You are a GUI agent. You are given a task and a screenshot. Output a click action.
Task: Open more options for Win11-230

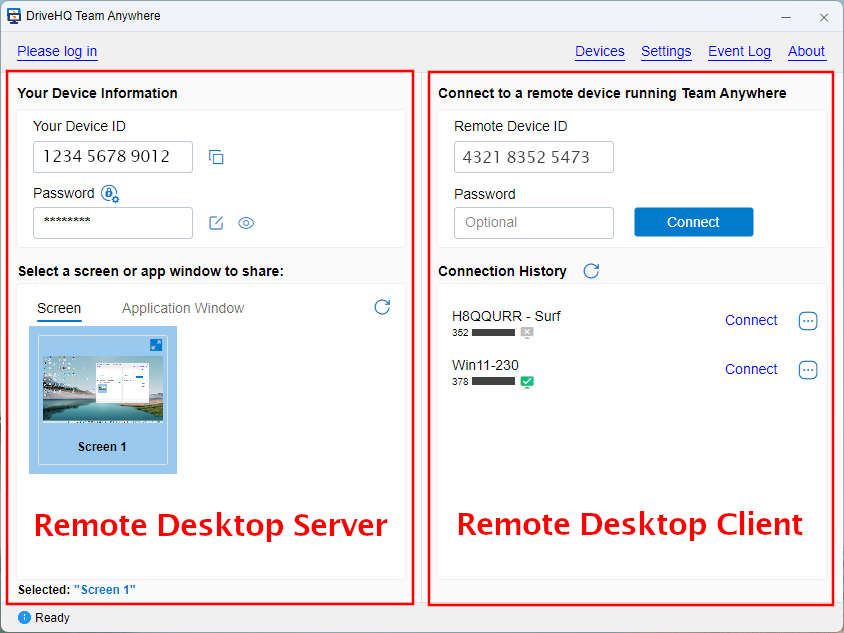(808, 370)
